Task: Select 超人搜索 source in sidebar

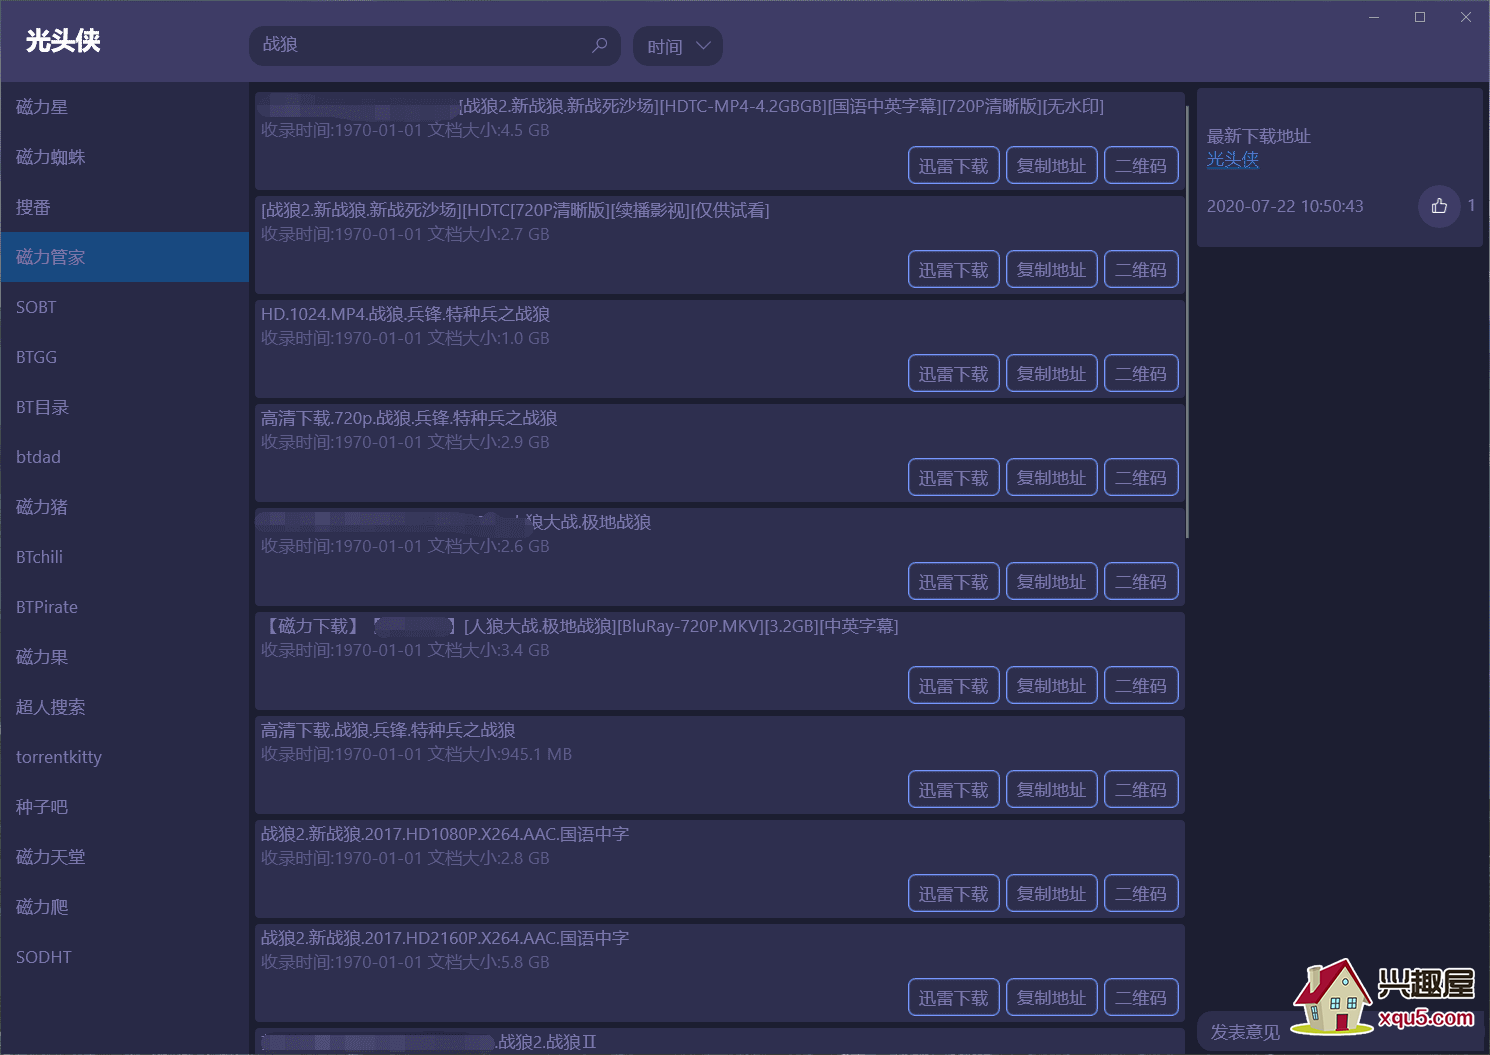Action: click(125, 707)
